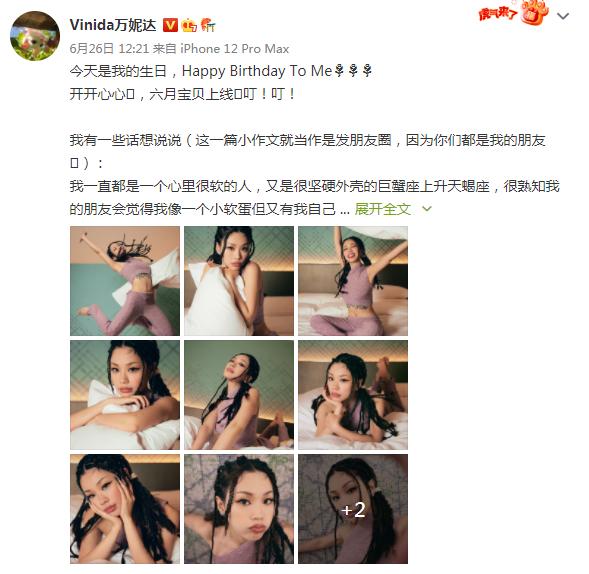Open close-up photo resting on pillow
Screen dimensions: 589x574
coord(125,395)
